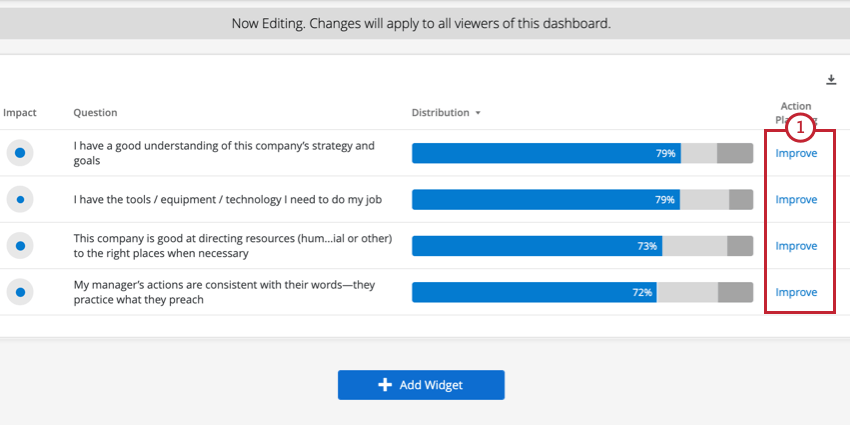Click Improve for tools/equipment question

pyautogui.click(x=796, y=199)
